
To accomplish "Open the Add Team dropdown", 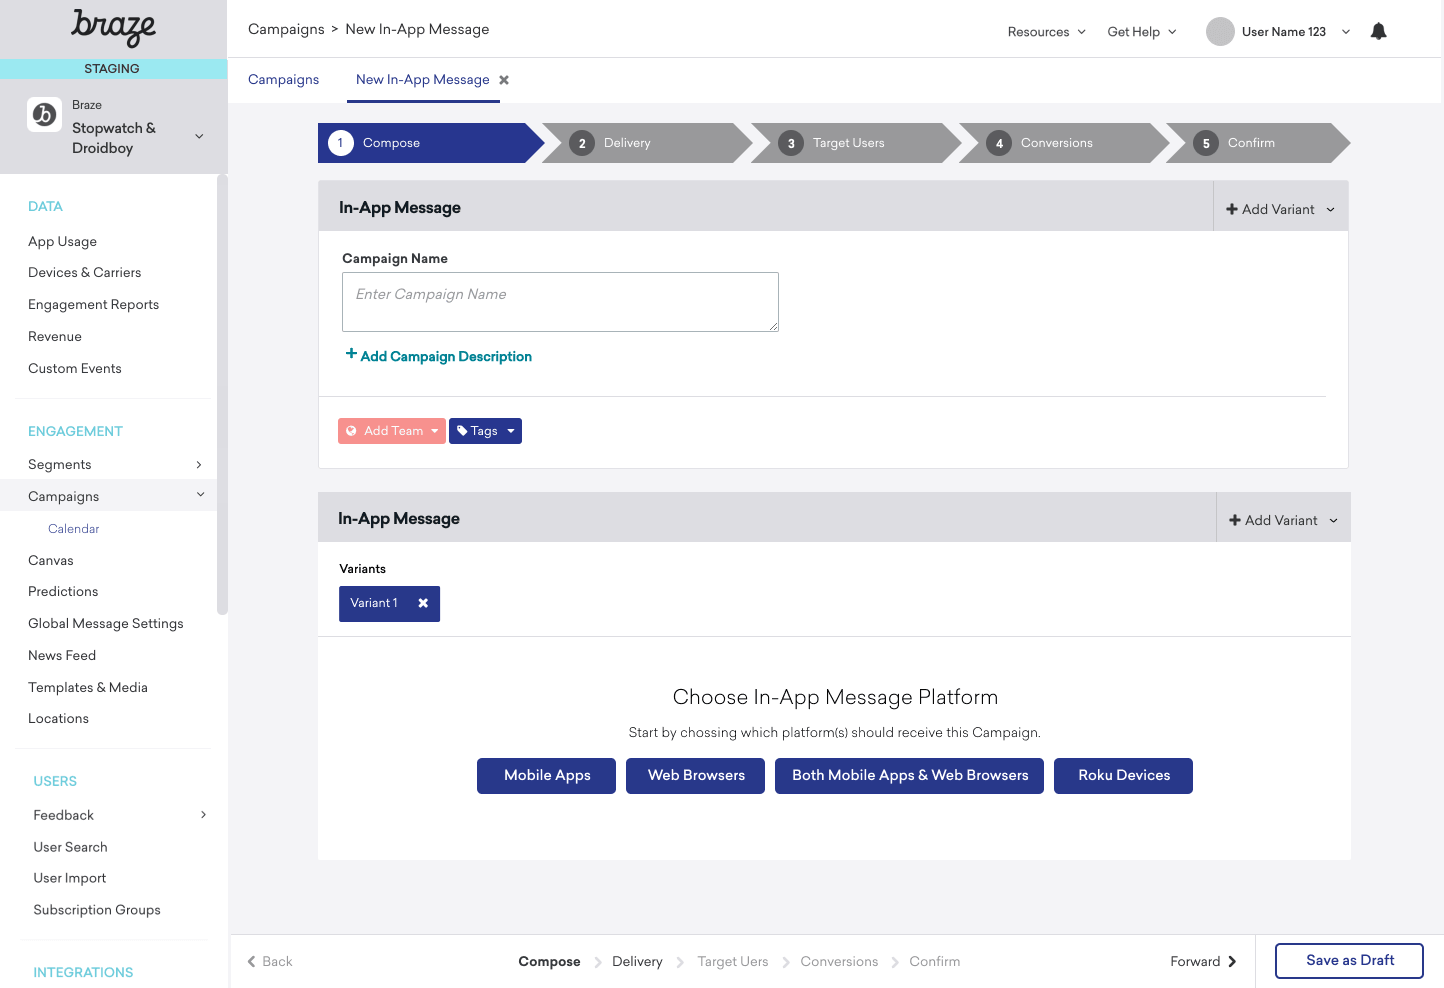I will pyautogui.click(x=392, y=431).
